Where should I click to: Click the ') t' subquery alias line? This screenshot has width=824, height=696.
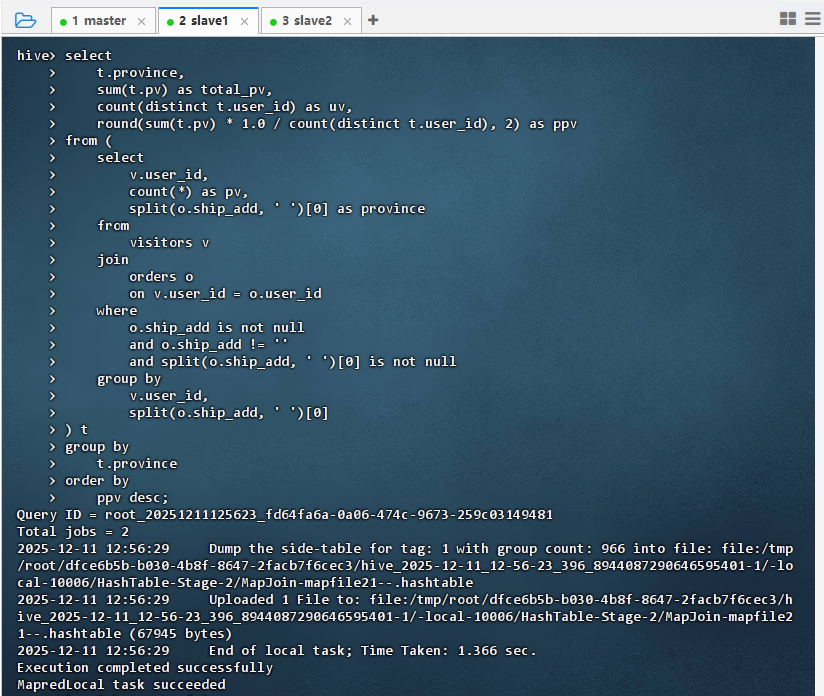[x=77, y=430]
